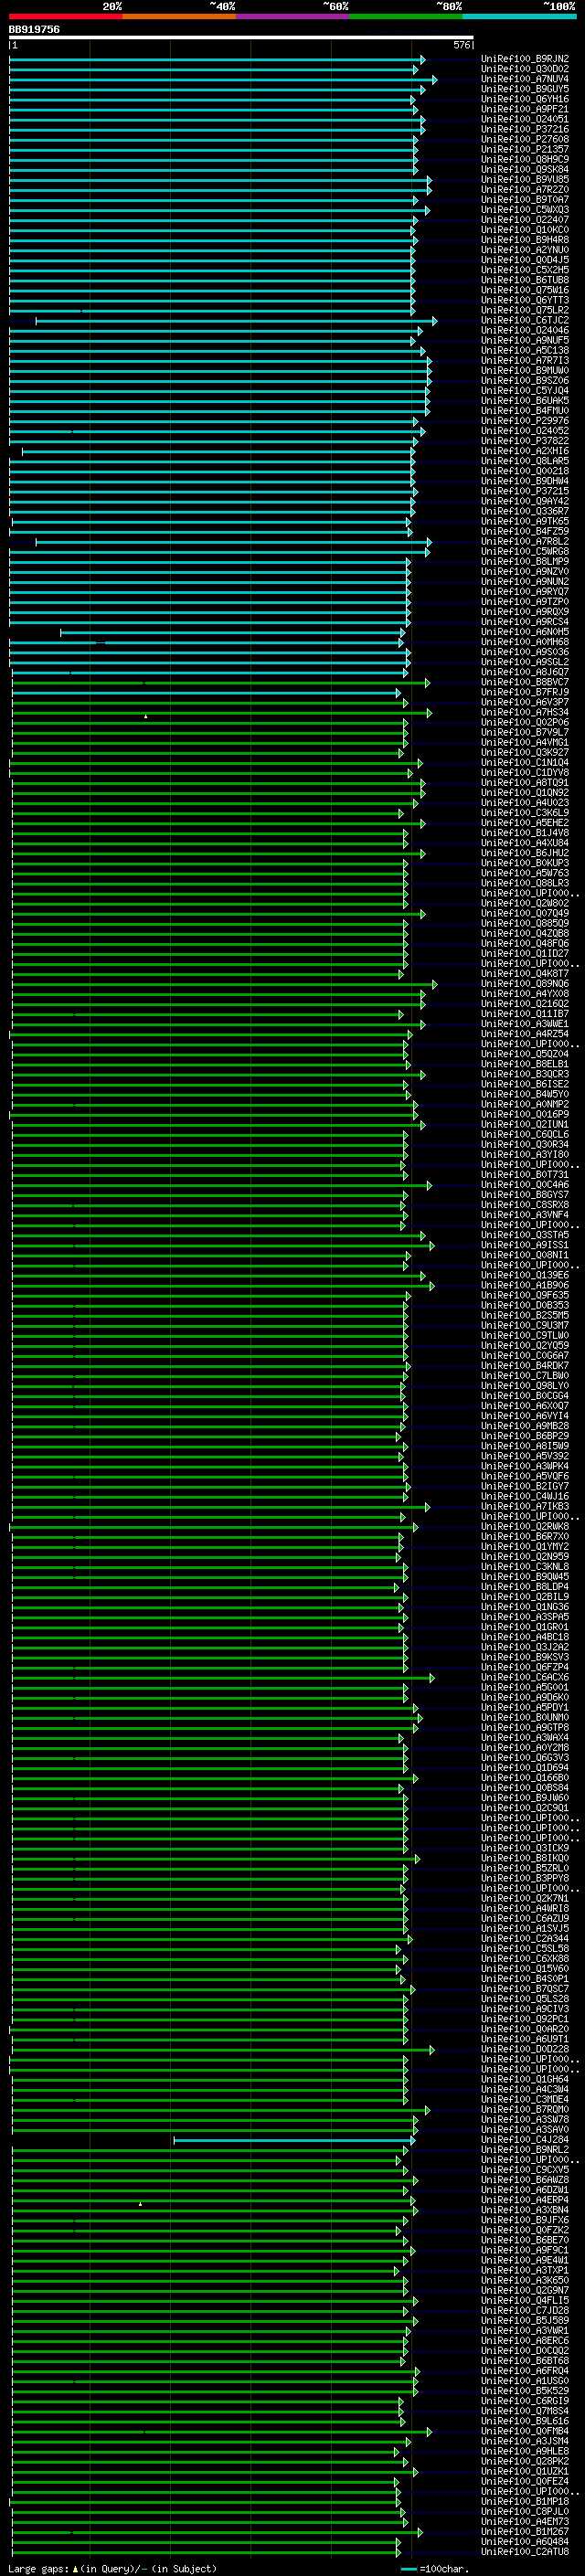The height and width of the screenshot is (2576, 585).
Task: Select hit UniRef100_P37216
Action: tap(525, 129)
